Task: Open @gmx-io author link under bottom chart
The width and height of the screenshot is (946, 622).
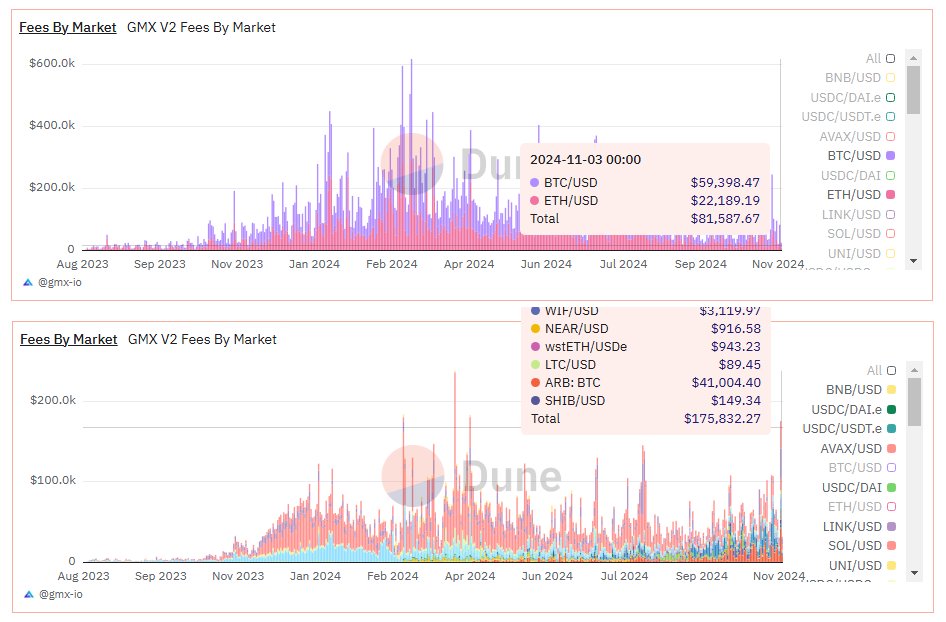Action: coord(61,594)
